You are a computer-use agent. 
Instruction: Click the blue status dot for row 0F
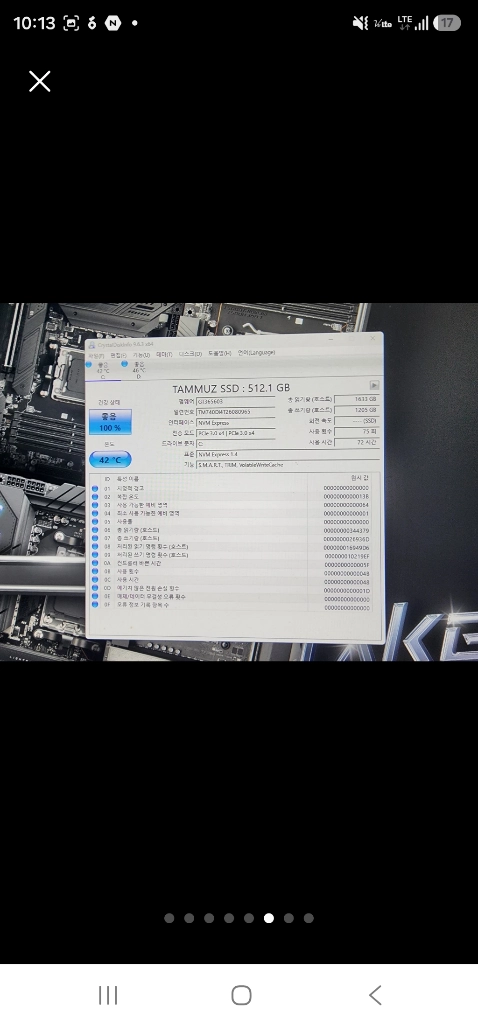point(95,605)
